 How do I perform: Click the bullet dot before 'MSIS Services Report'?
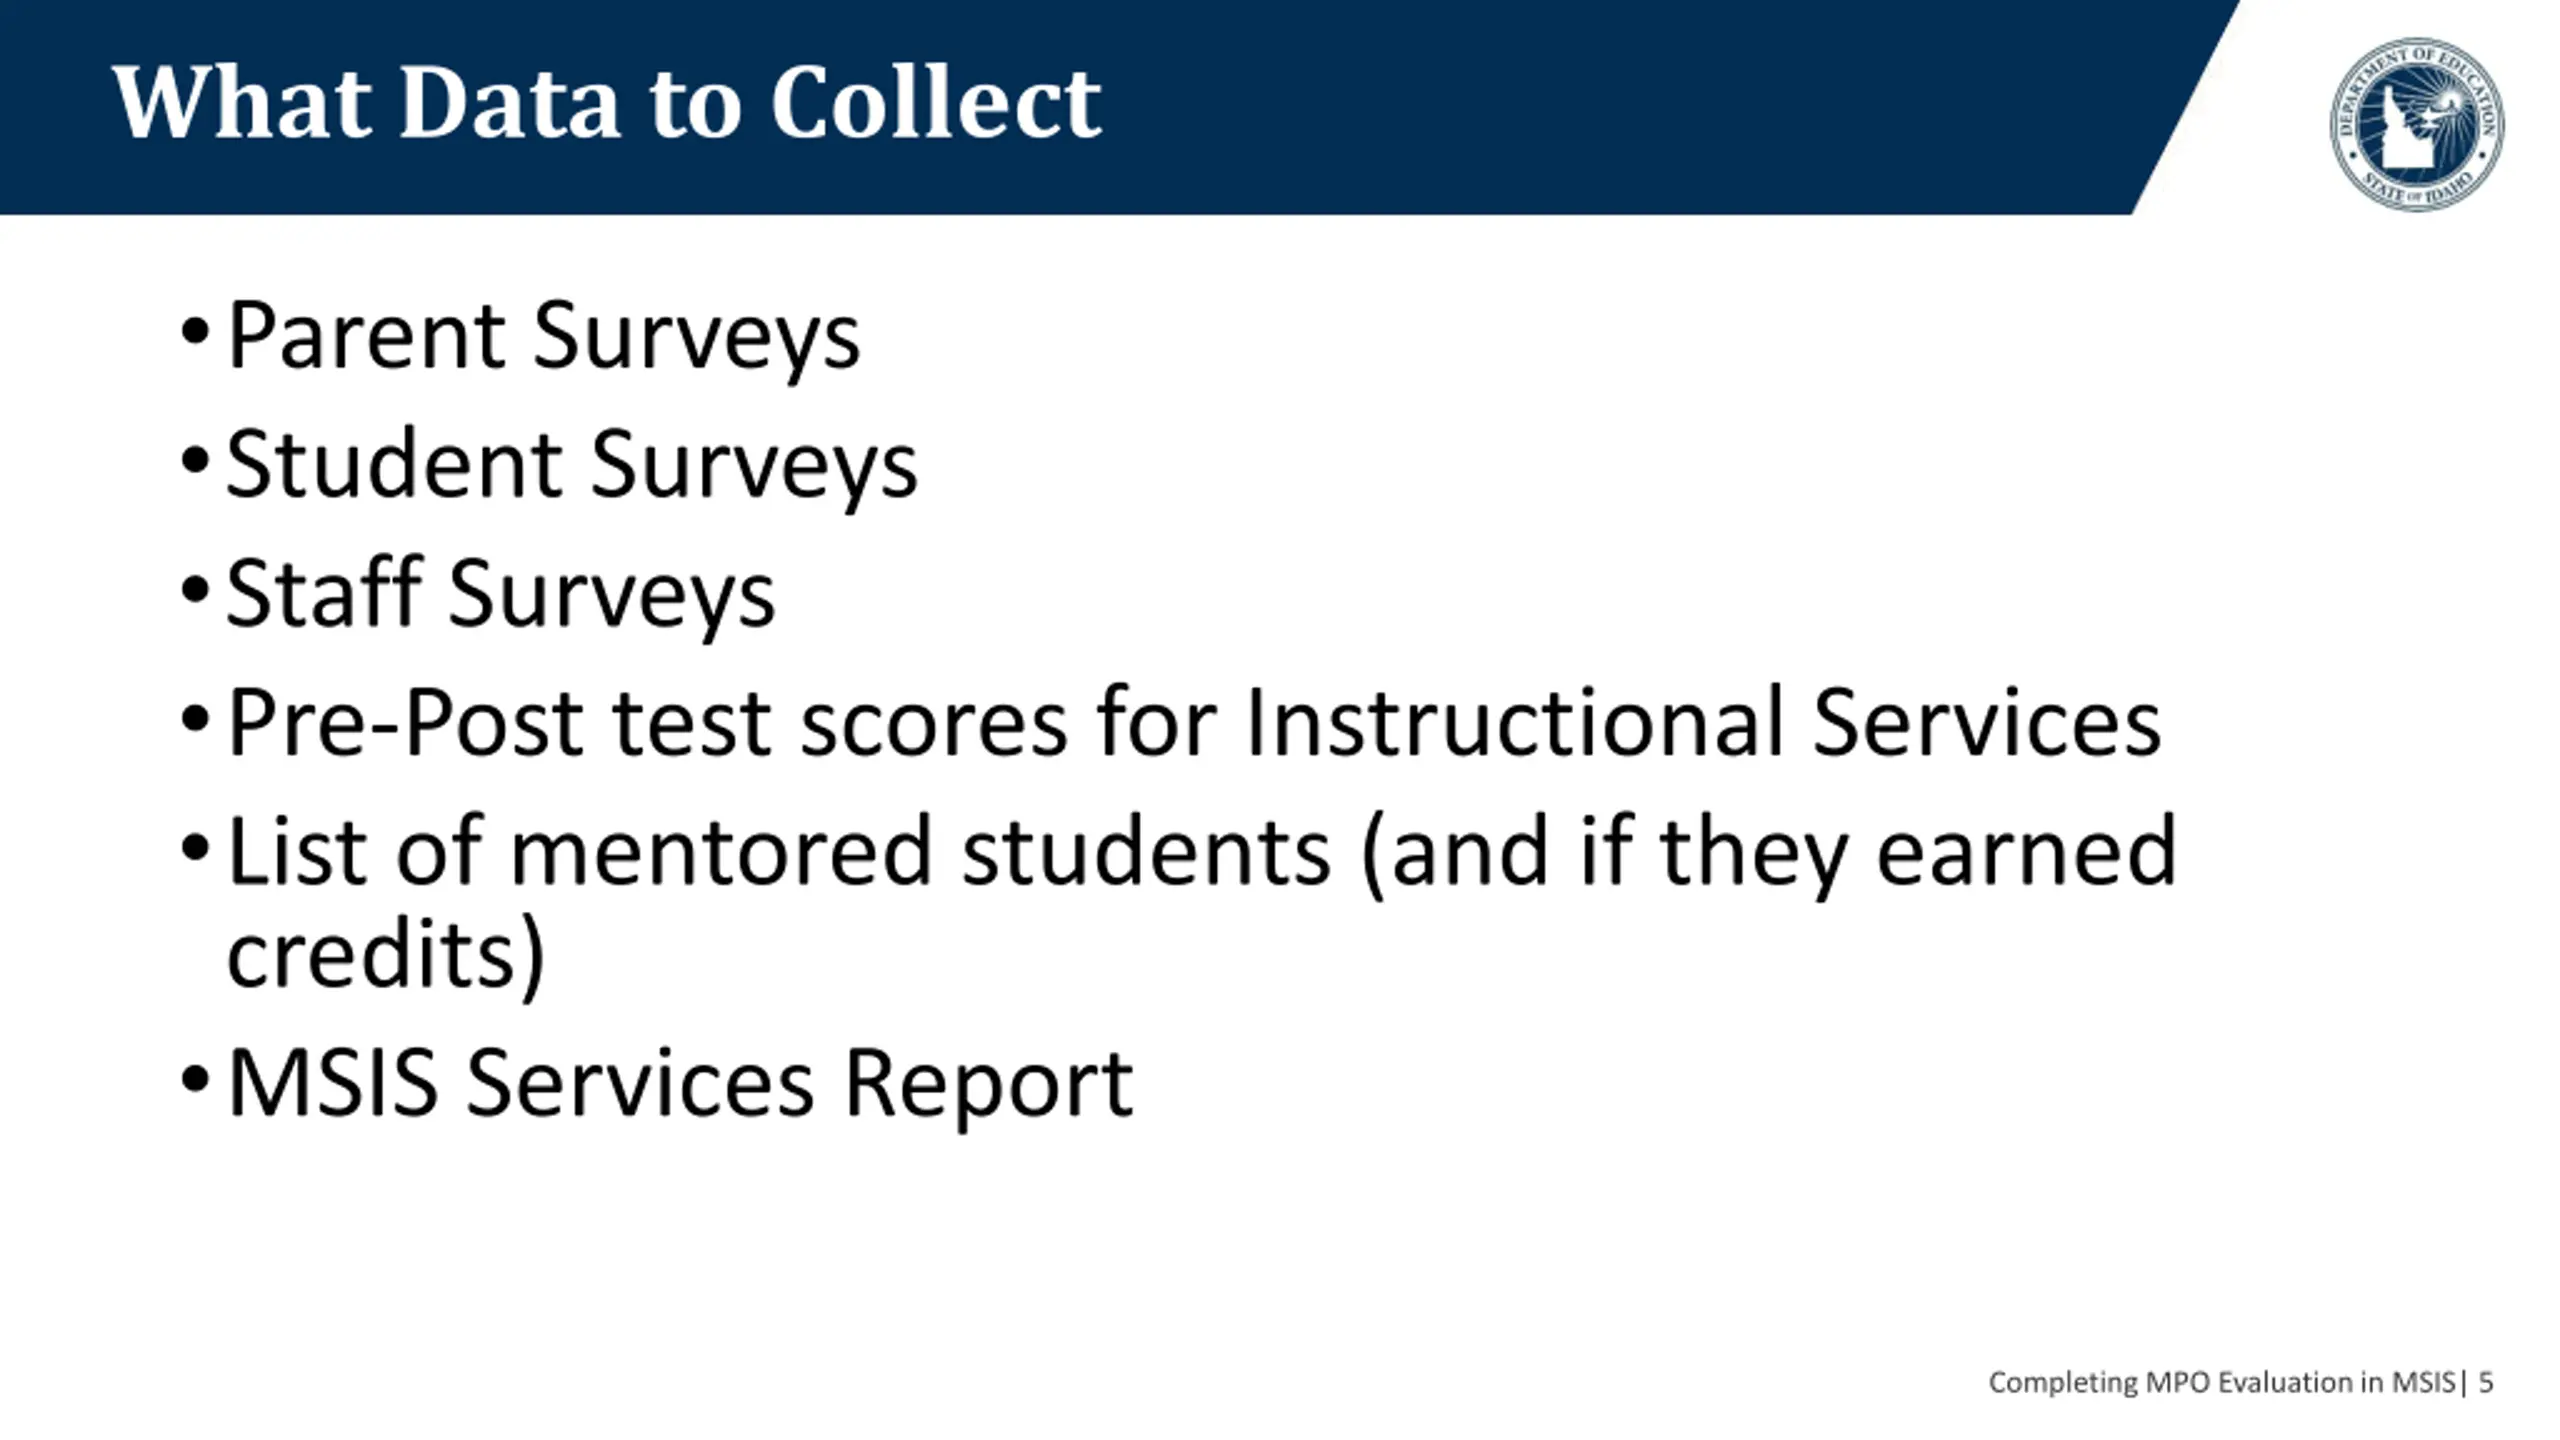pos(195,1079)
